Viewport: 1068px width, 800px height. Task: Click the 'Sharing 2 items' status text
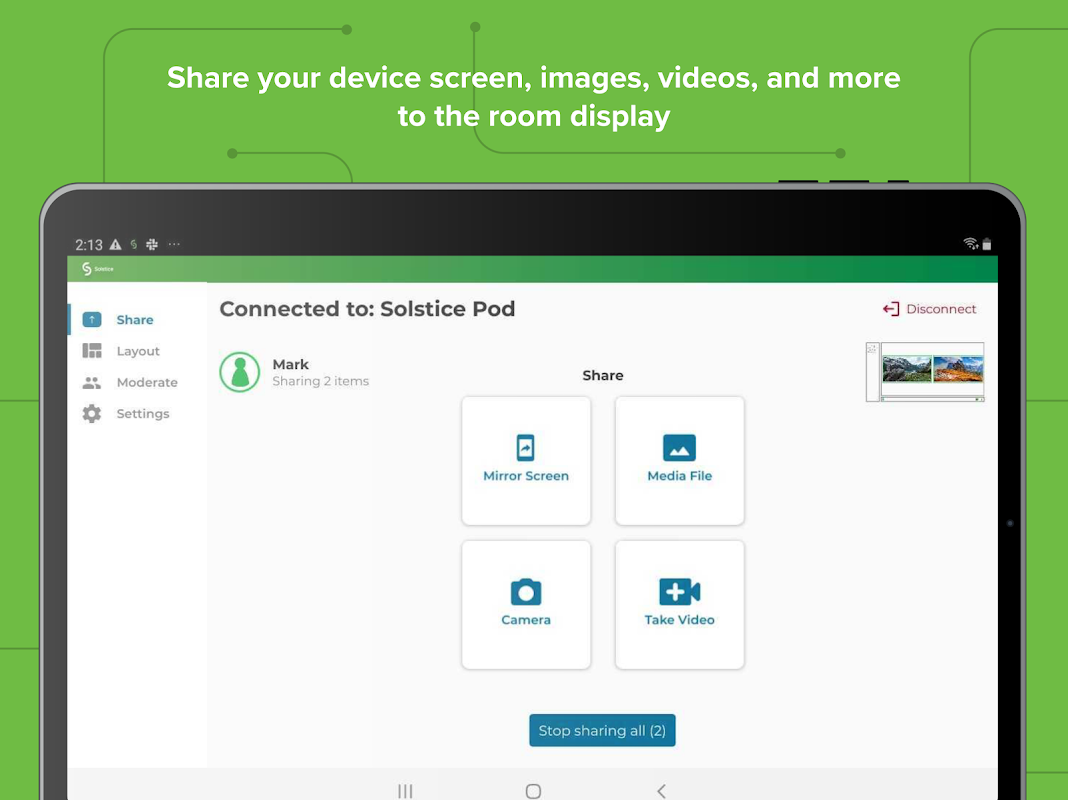pyautogui.click(x=321, y=381)
